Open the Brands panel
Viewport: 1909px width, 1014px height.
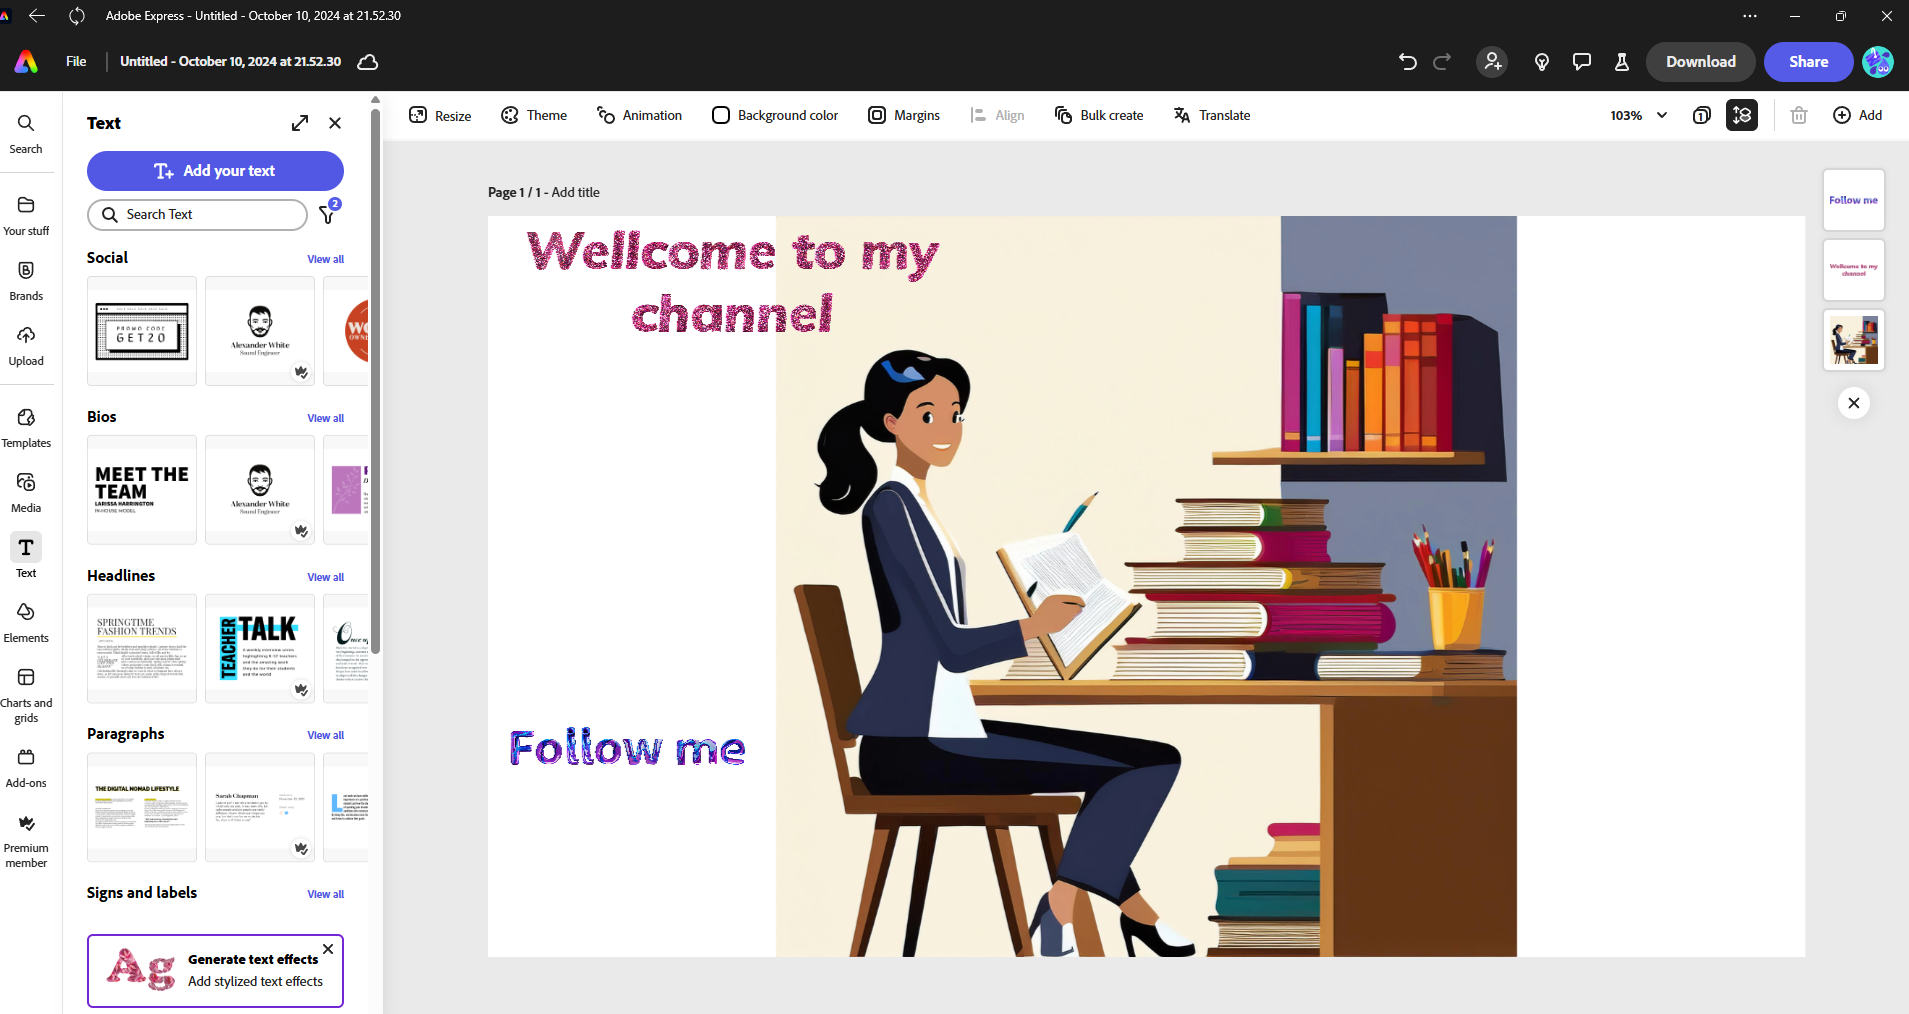pos(26,281)
